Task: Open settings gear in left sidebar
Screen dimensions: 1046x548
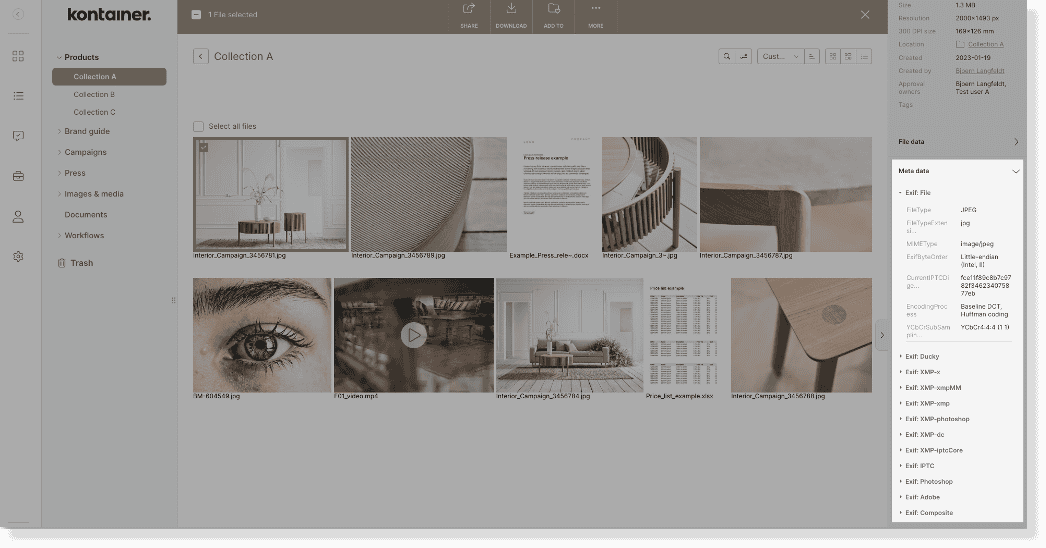Action: pyautogui.click(x=18, y=257)
